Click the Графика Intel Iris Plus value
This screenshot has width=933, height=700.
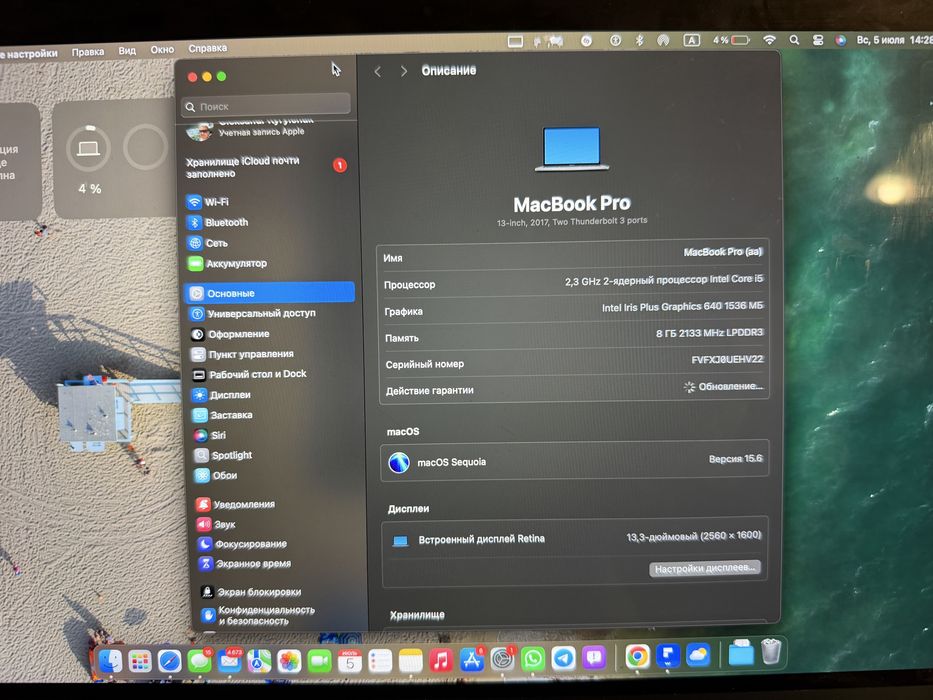coord(682,307)
